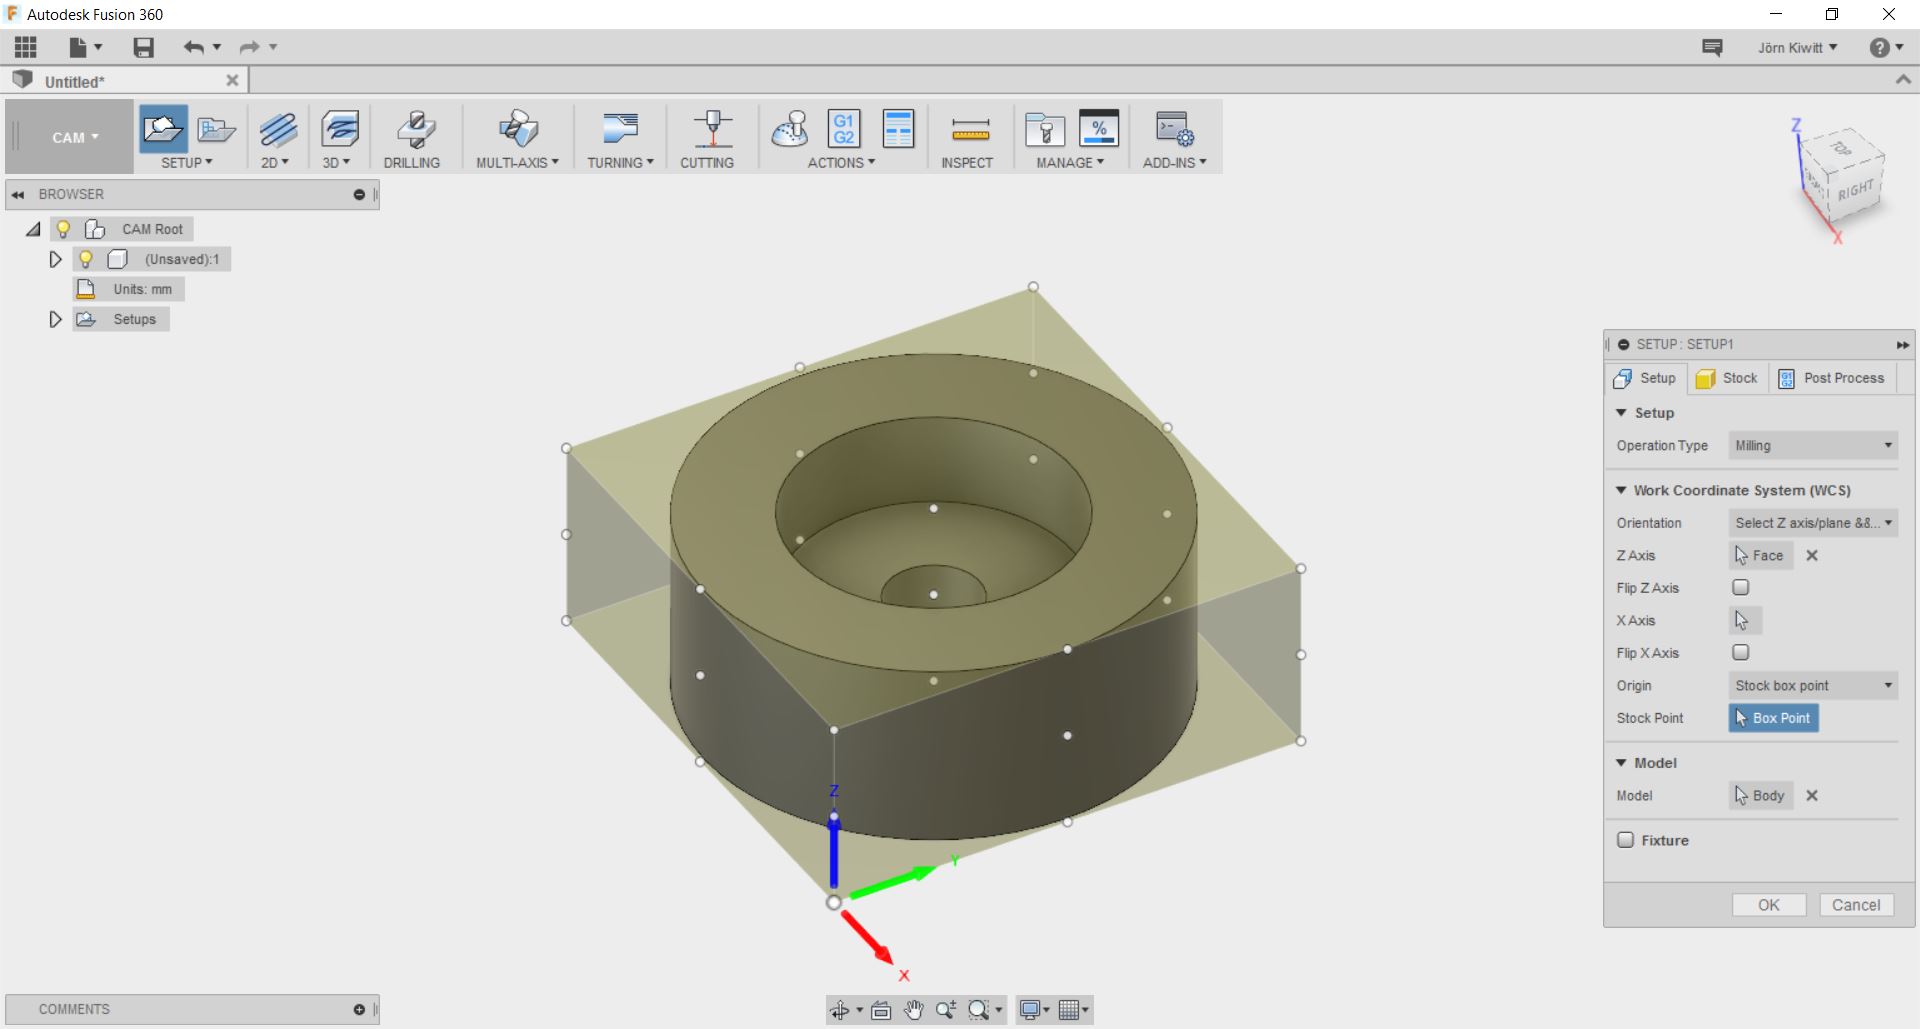Click the New Setup icon
This screenshot has width=1920, height=1029.
163,129
